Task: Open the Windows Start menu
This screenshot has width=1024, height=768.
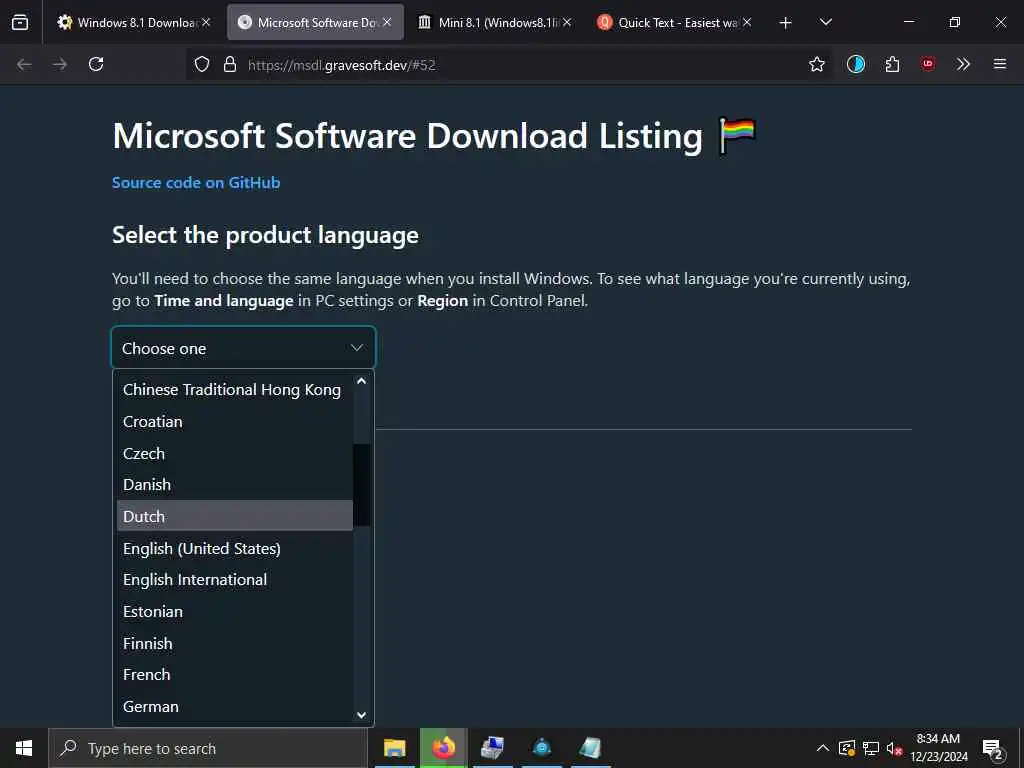Action: pyautogui.click(x=24, y=748)
